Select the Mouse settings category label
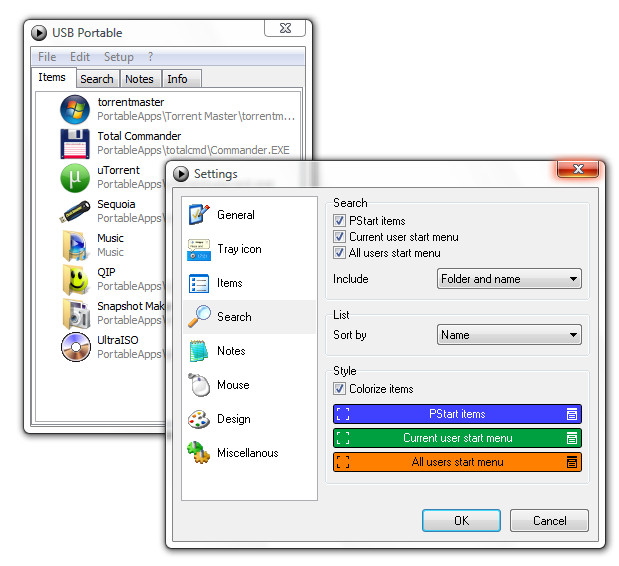The width and height of the screenshot is (619, 566). click(x=233, y=385)
